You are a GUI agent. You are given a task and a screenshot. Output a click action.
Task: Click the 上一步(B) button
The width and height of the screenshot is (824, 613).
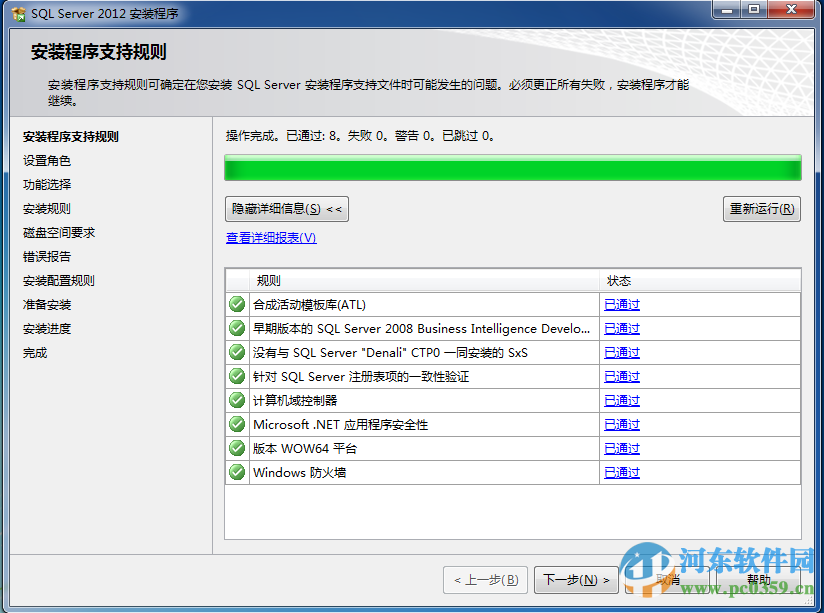[485, 579]
